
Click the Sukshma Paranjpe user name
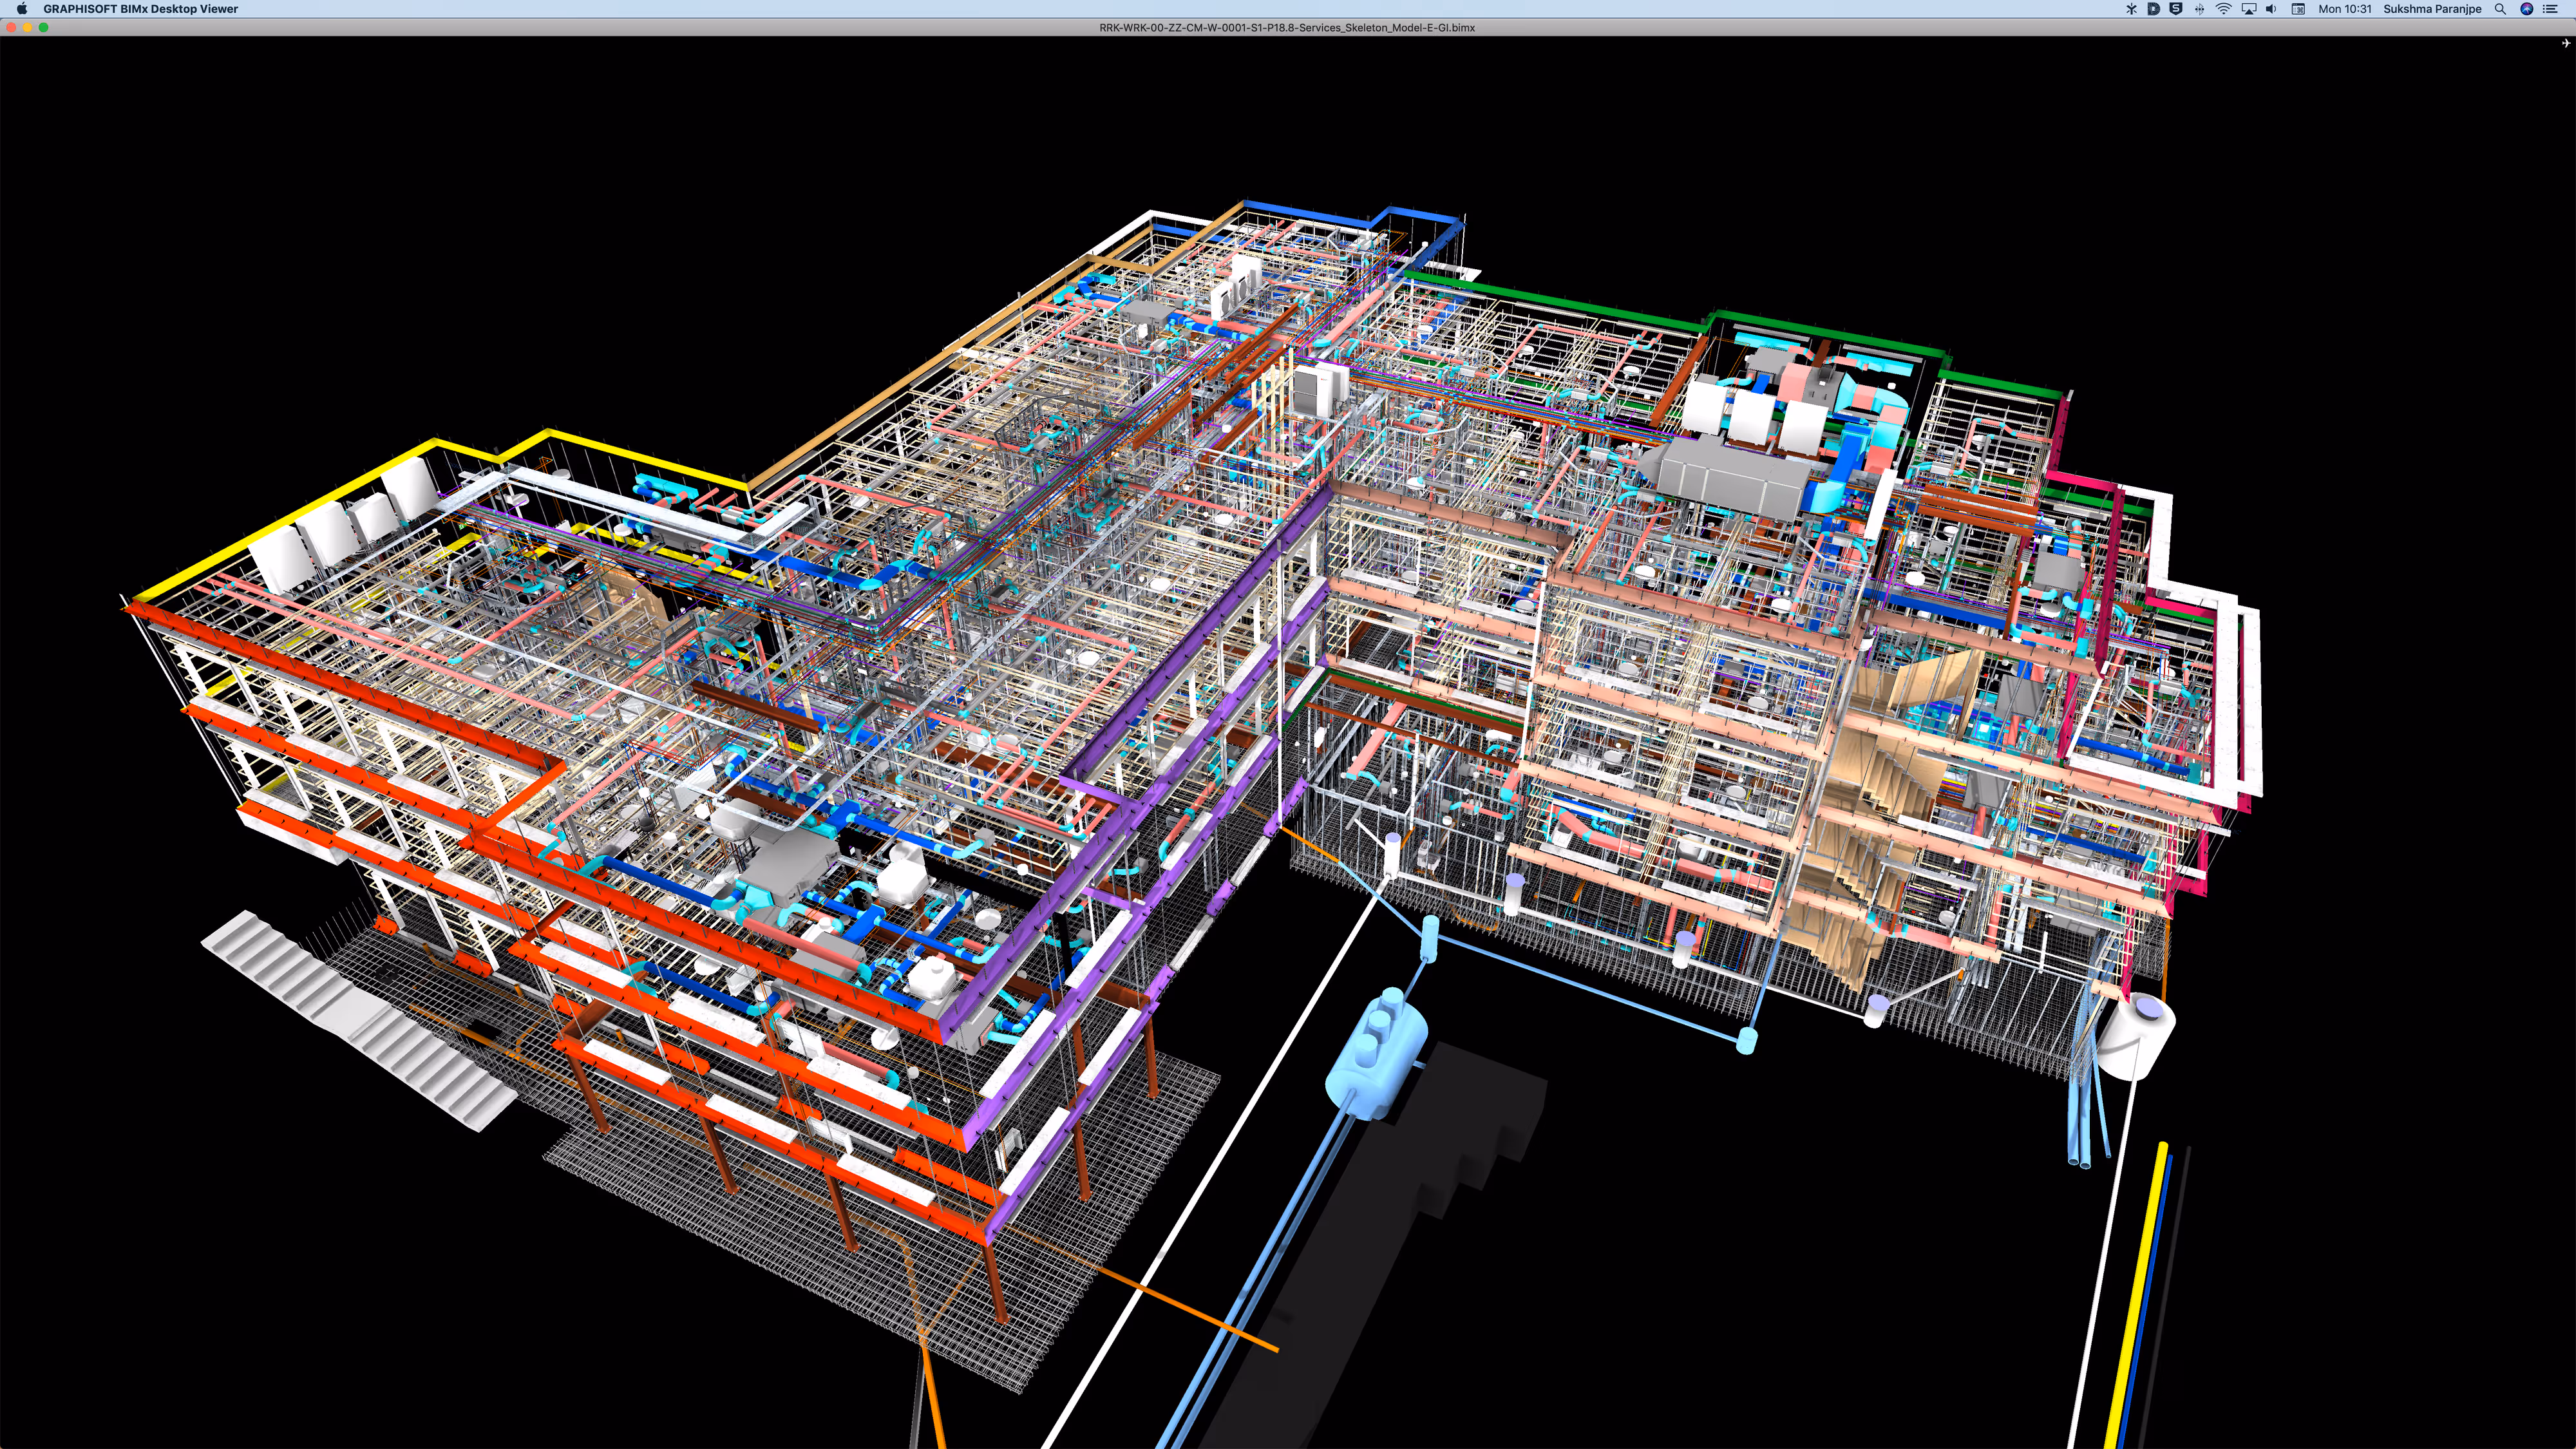tap(2432, 9)
